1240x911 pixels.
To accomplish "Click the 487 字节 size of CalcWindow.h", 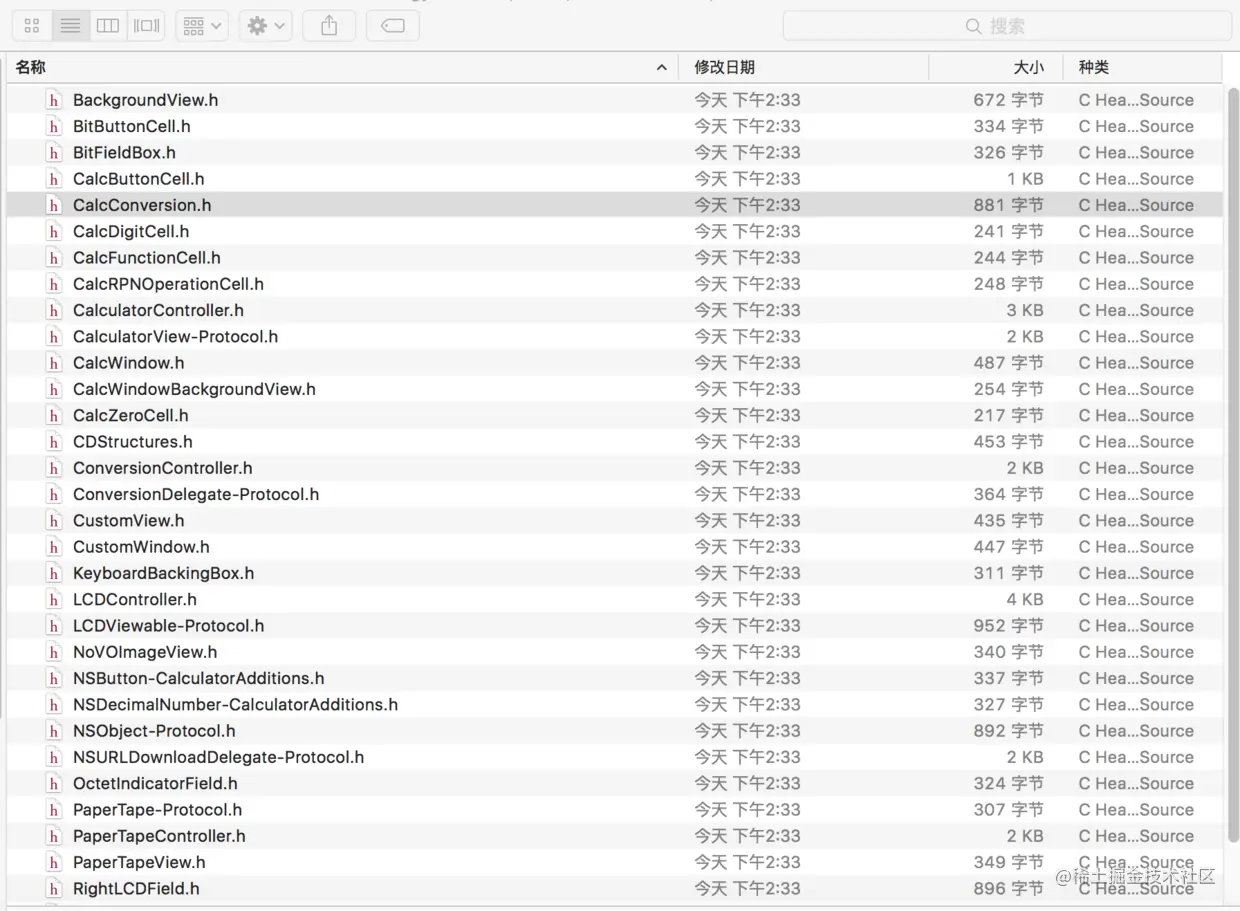I will point(1008,363).
